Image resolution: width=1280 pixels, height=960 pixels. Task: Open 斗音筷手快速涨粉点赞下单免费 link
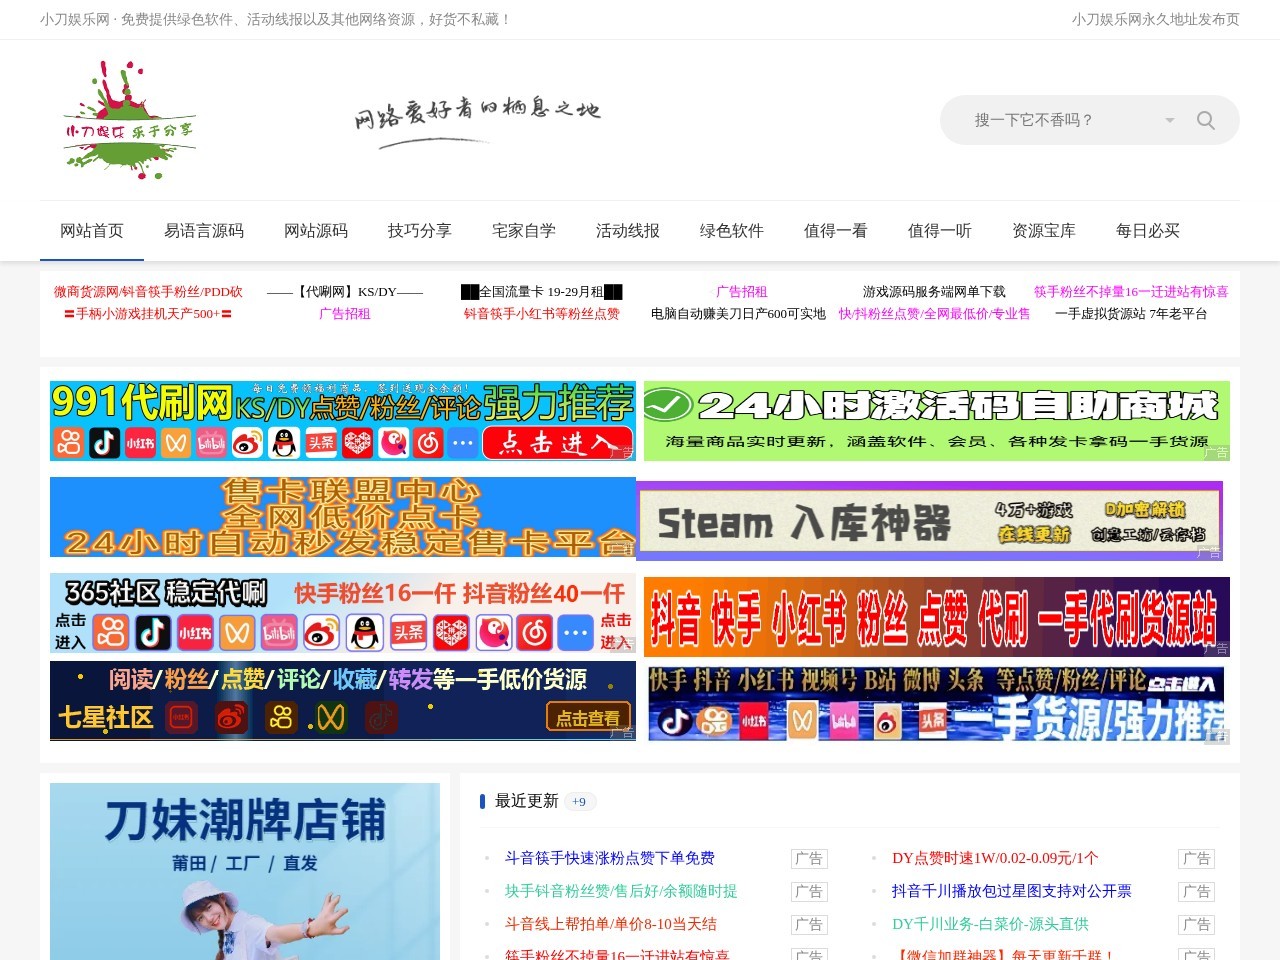(610, 858)
